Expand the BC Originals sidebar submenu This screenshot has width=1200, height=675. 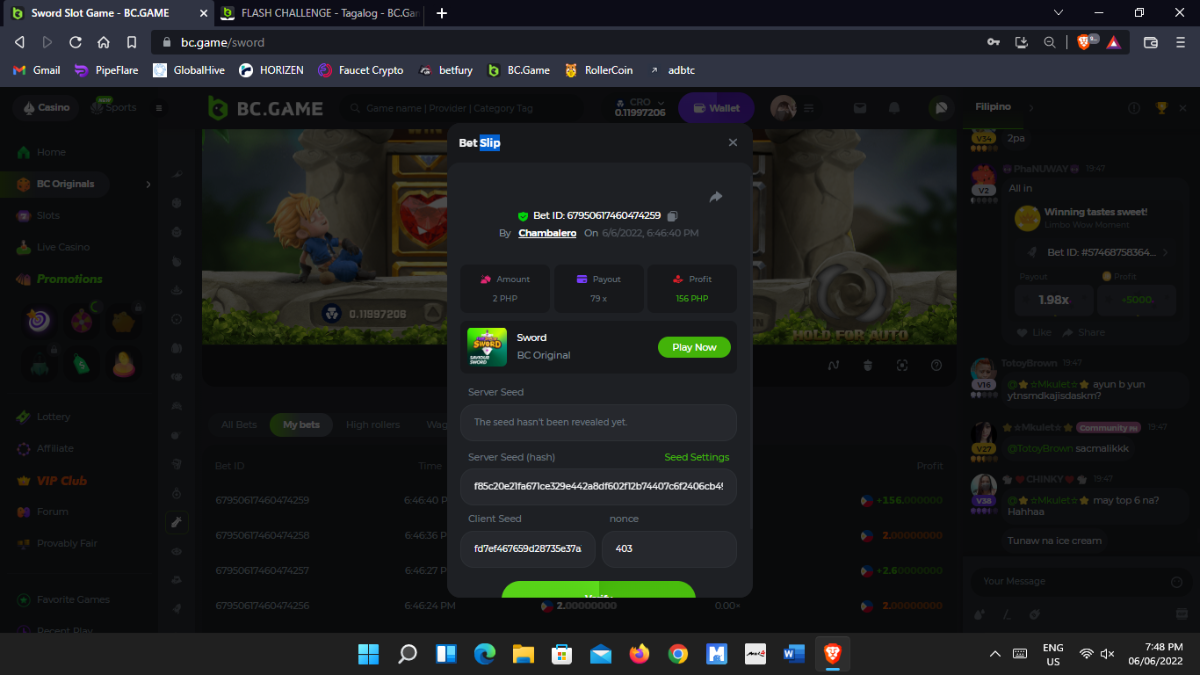(148, 184)
